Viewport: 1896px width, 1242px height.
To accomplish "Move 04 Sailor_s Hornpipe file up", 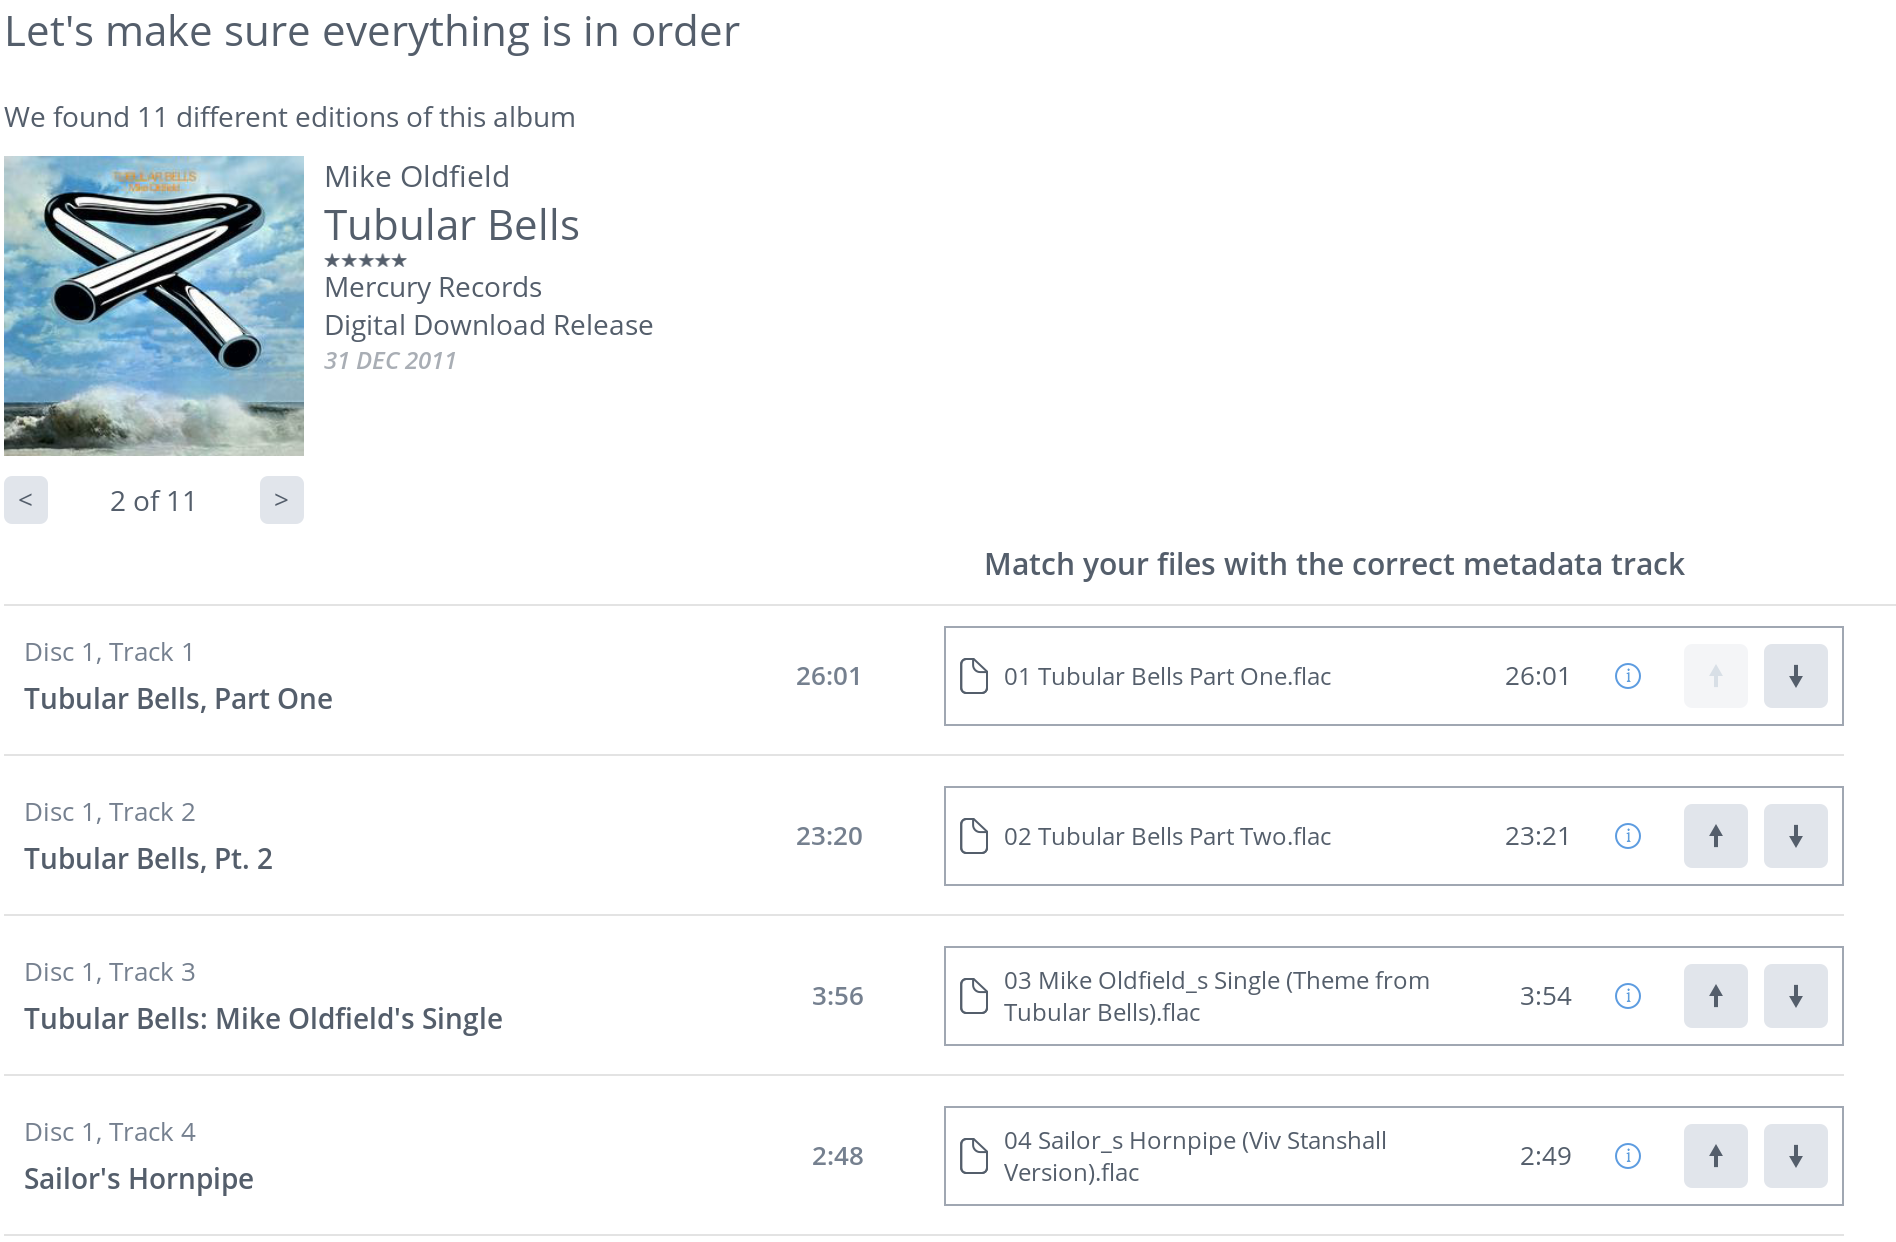I will pos(1715,1156).
